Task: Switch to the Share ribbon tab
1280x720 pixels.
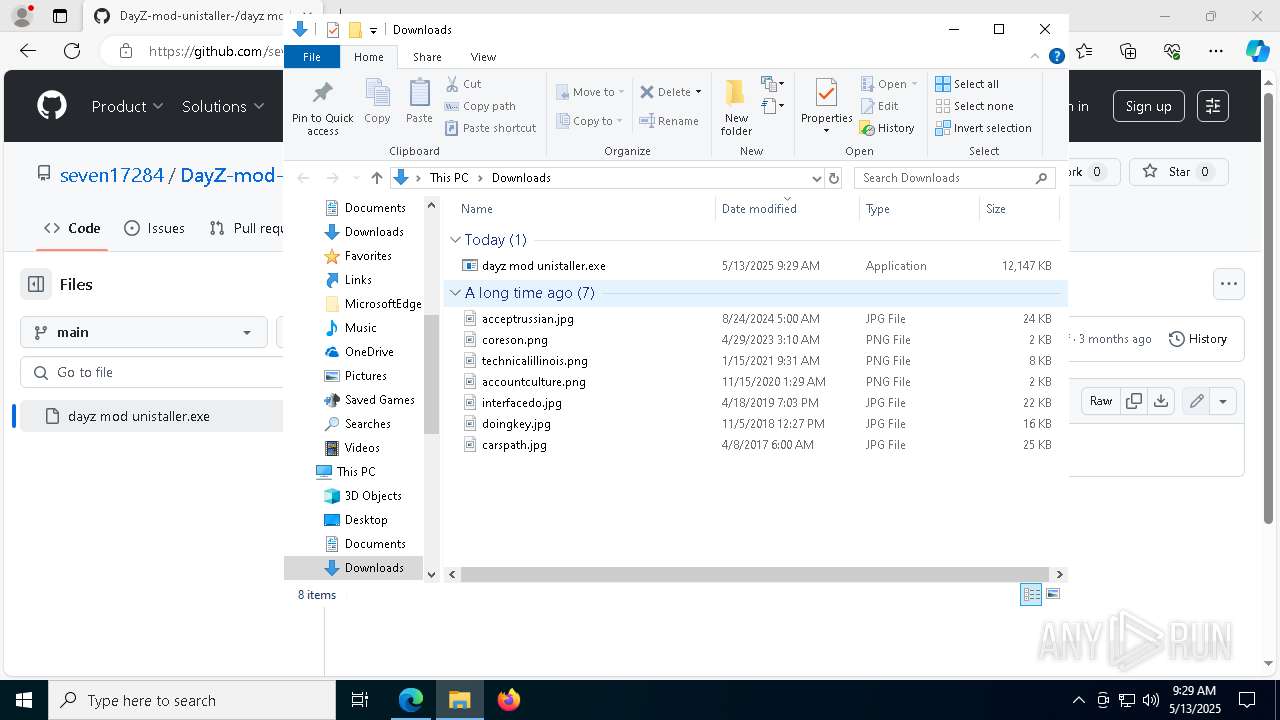Action: (x=427, y=57)
